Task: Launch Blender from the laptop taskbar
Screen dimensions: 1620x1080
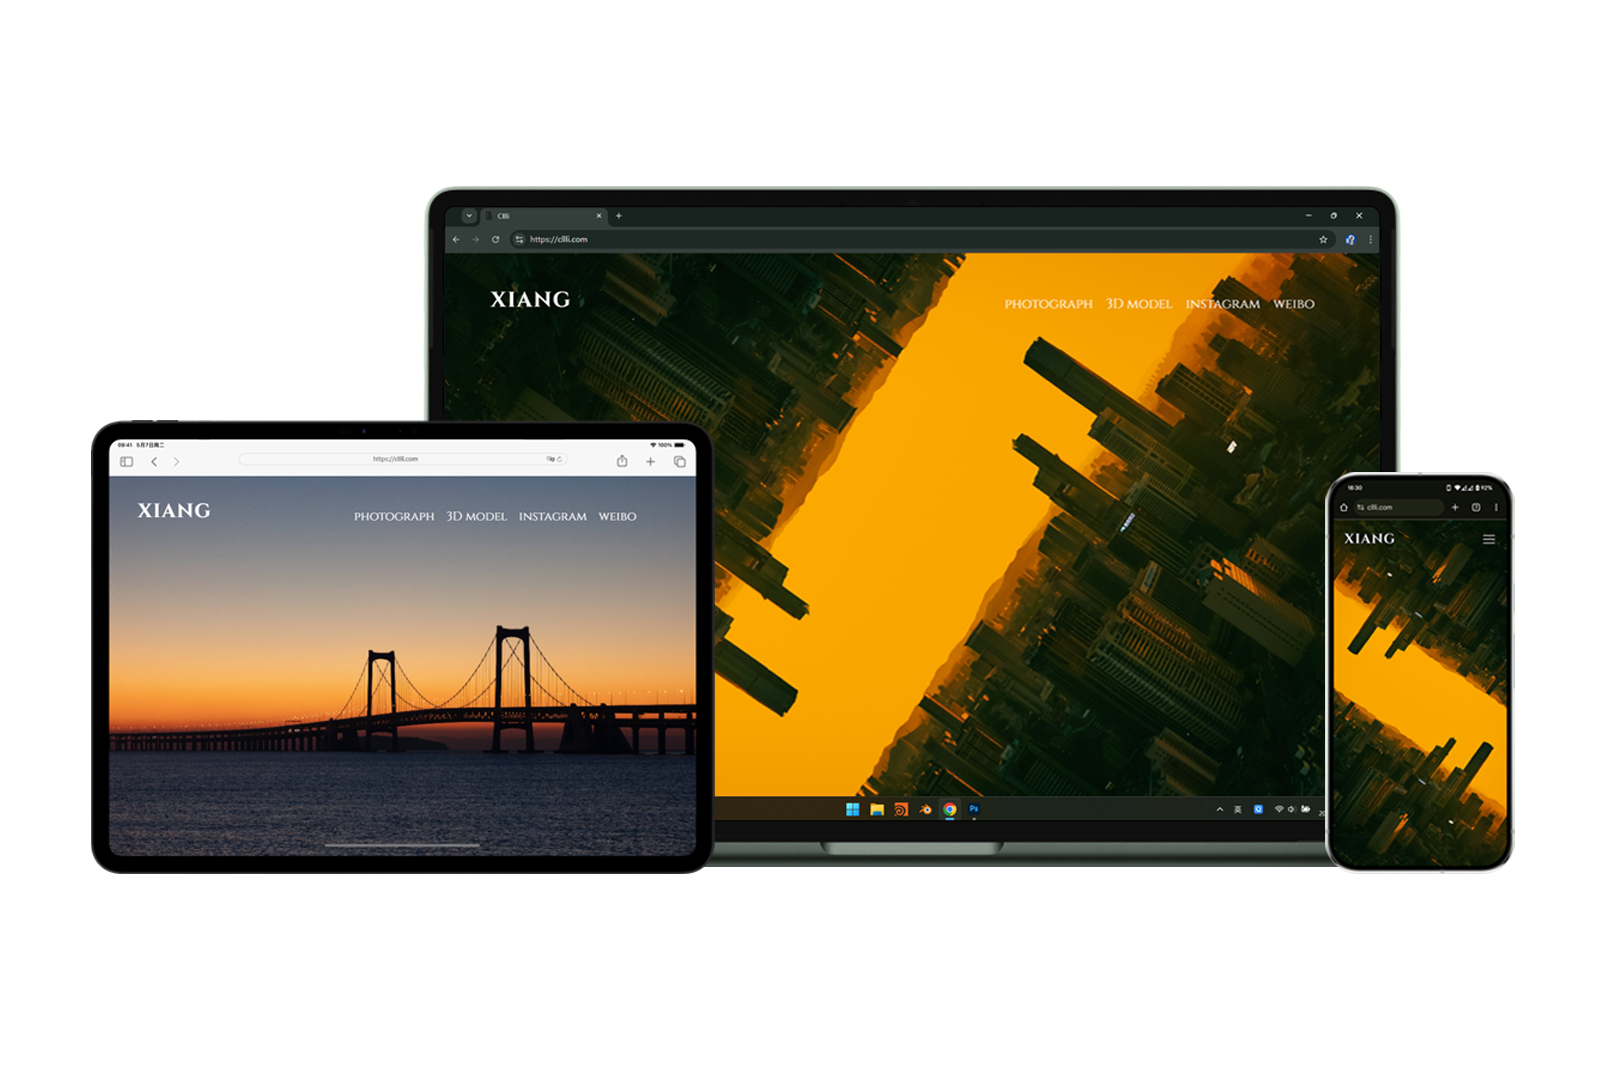Action: tap(925, 809)
